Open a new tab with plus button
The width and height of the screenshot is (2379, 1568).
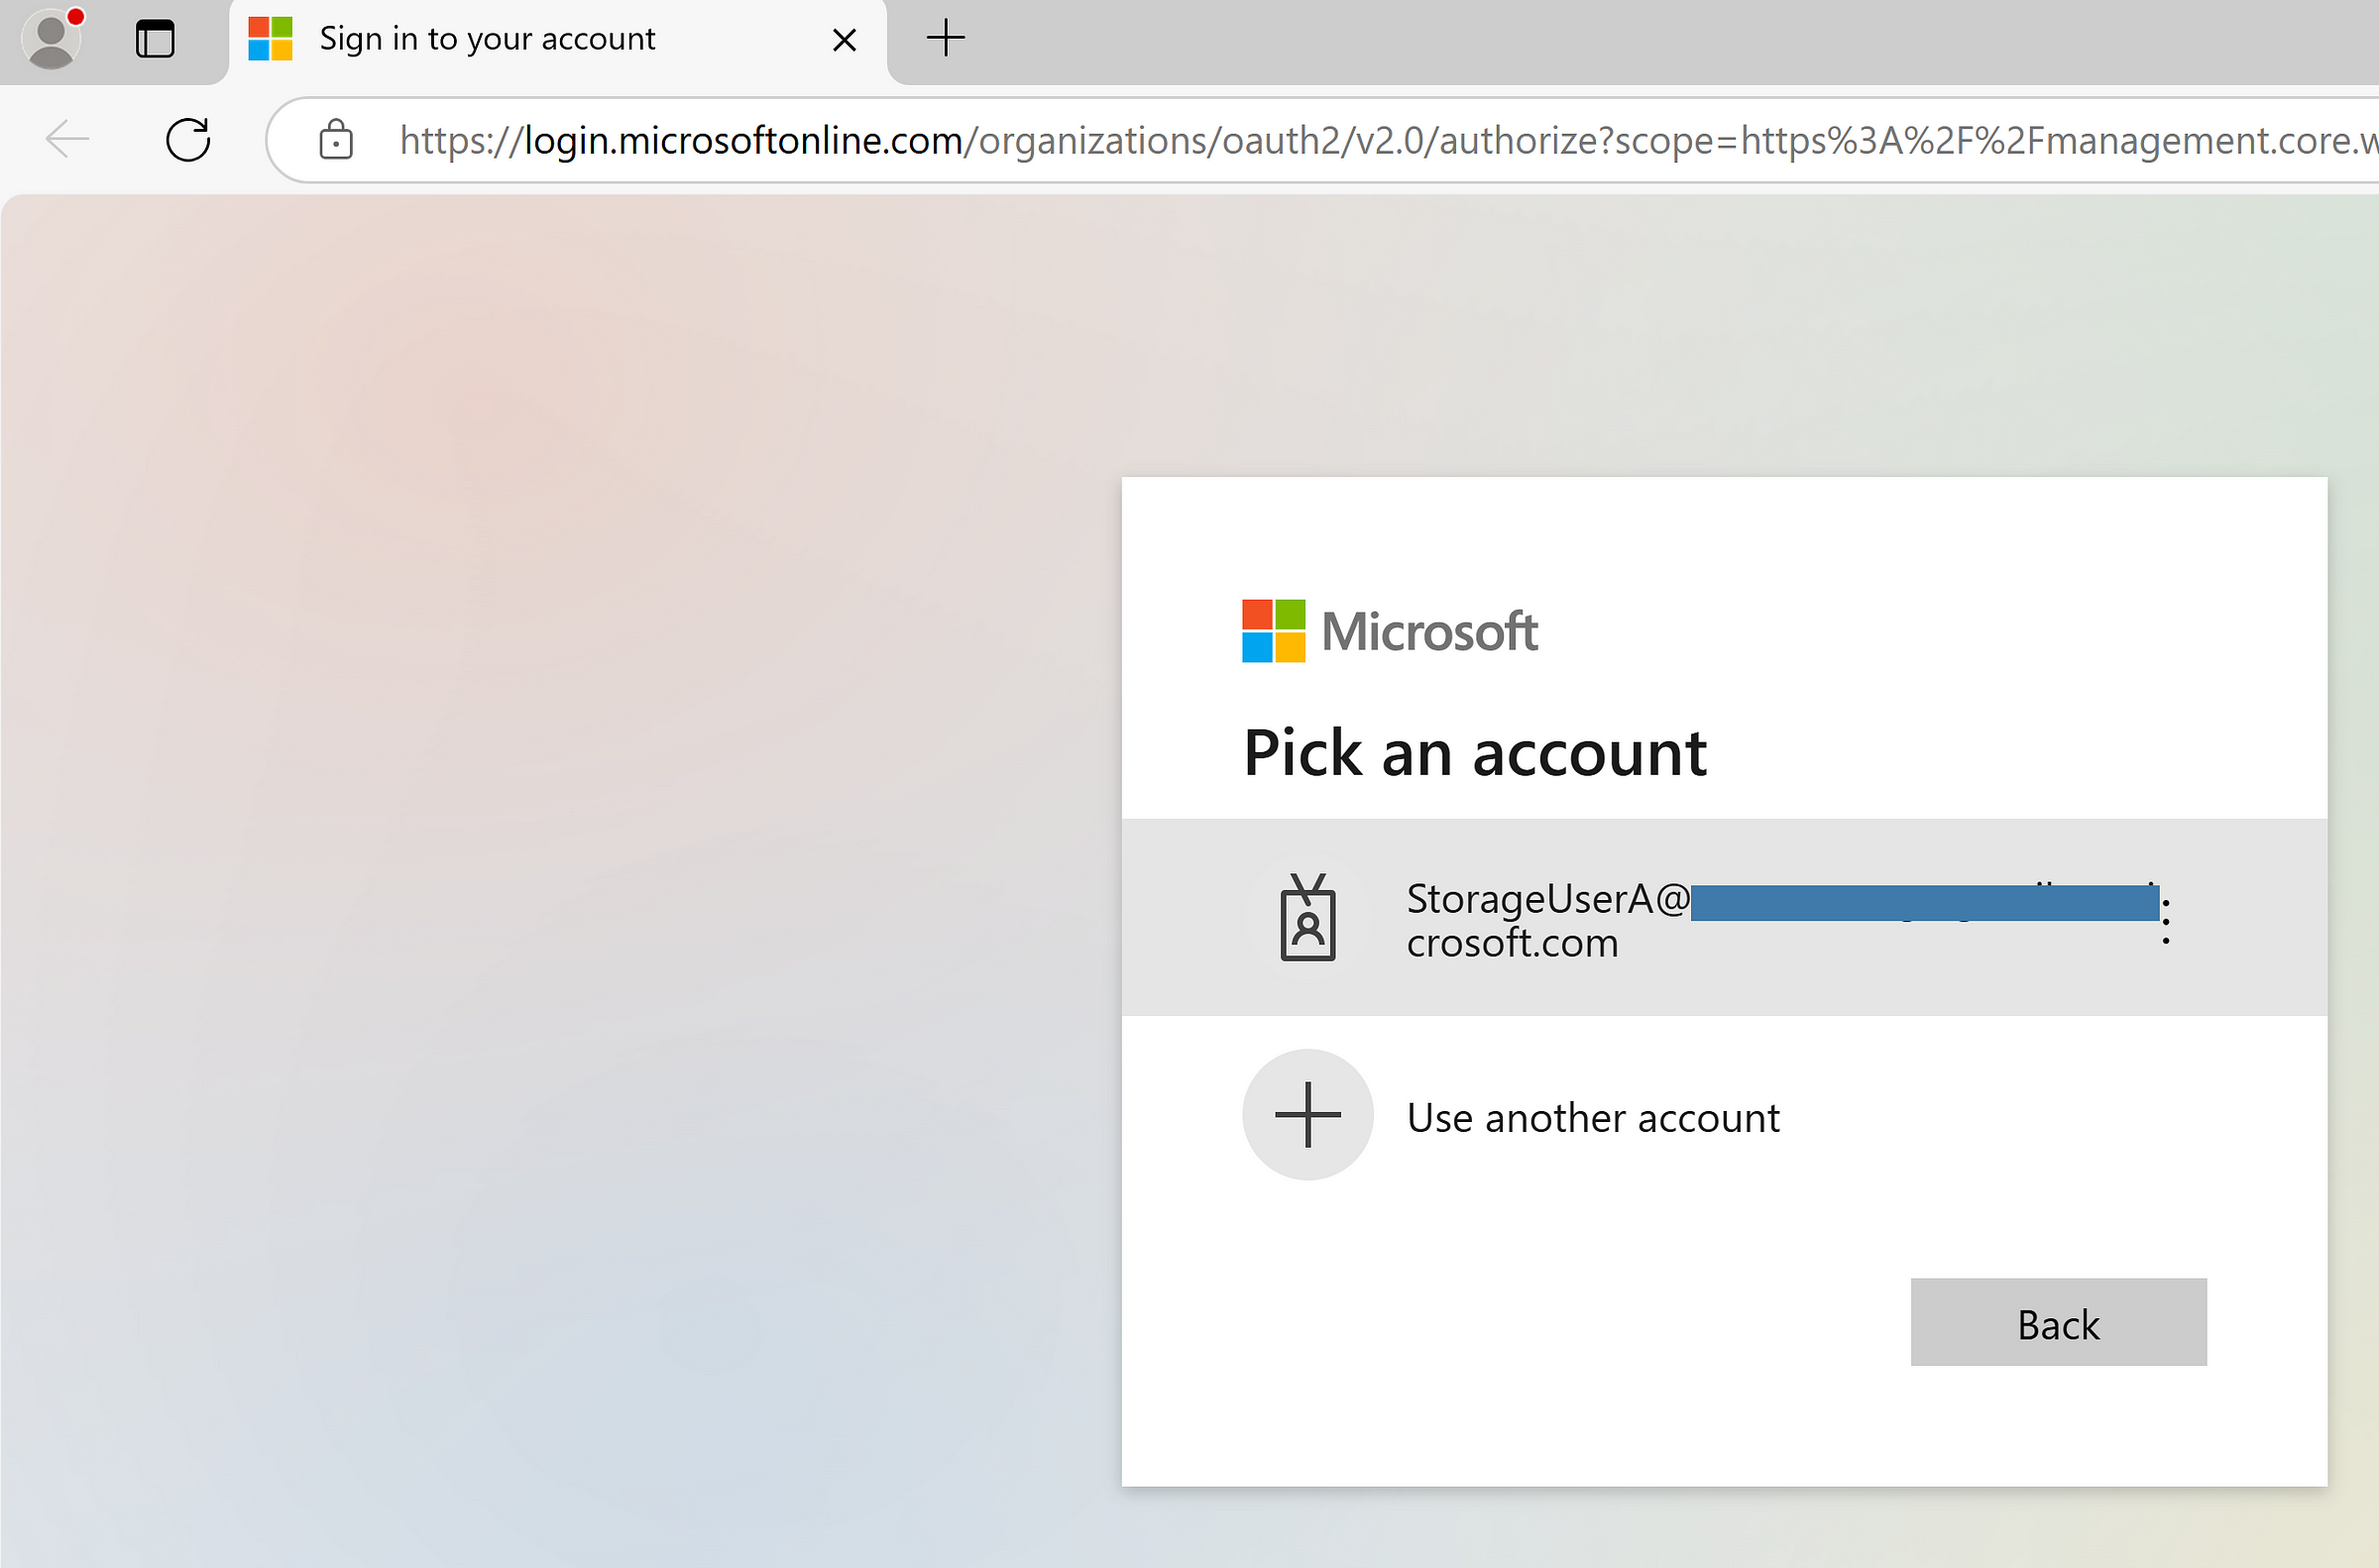point(945,39)
